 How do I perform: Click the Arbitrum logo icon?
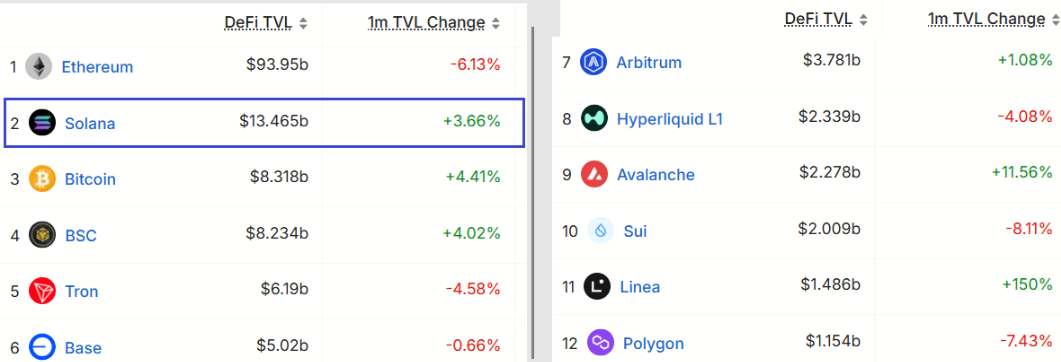593,62
